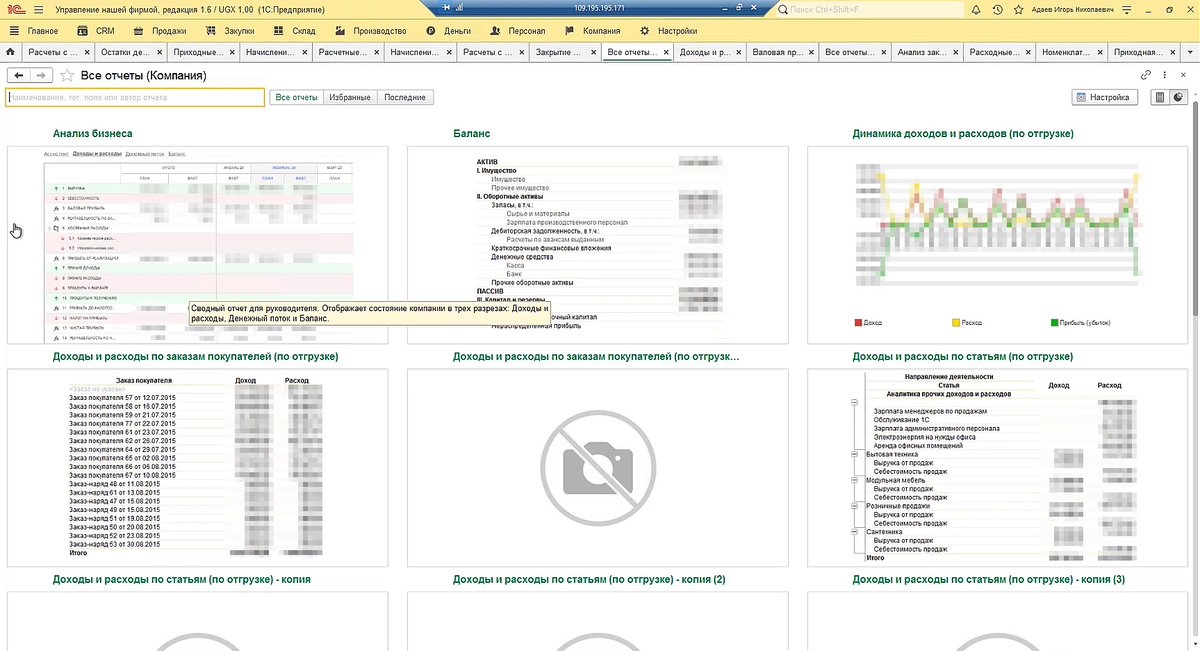
Task: Collapse the Бытовая техника group
Action: 855,454
